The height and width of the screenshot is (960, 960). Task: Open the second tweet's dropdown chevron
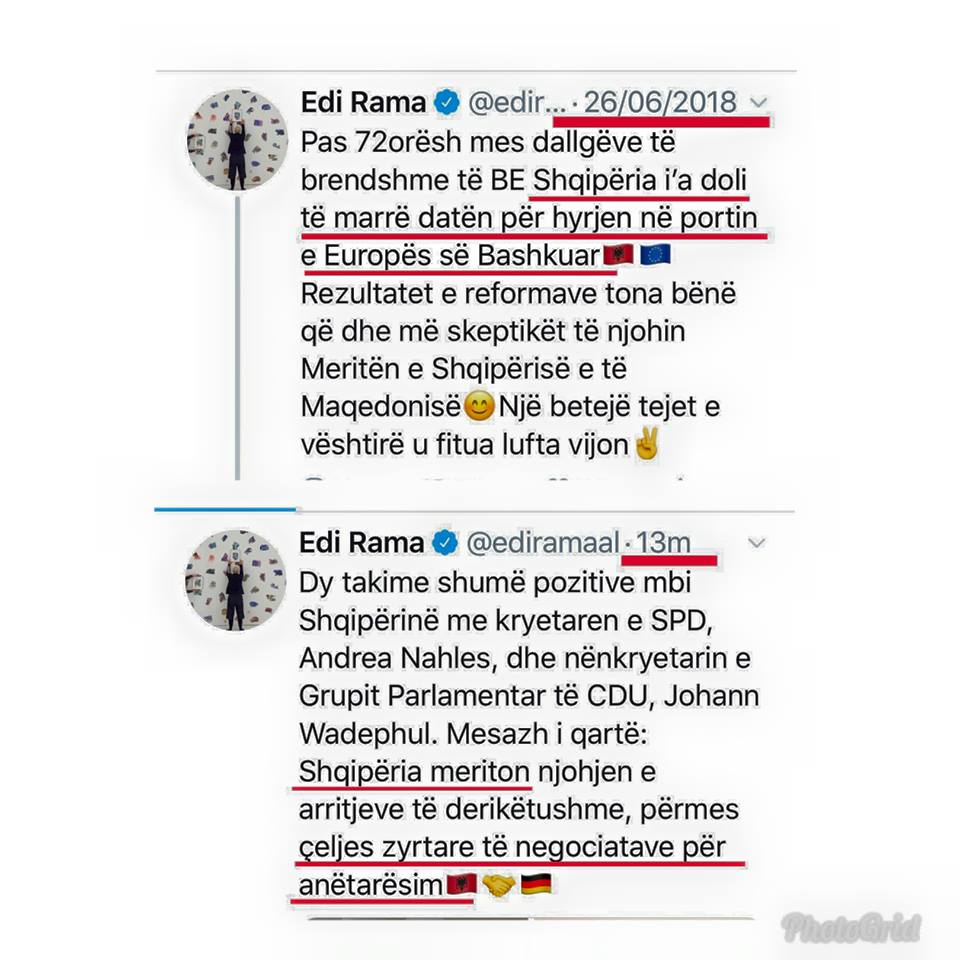point(757,543)
